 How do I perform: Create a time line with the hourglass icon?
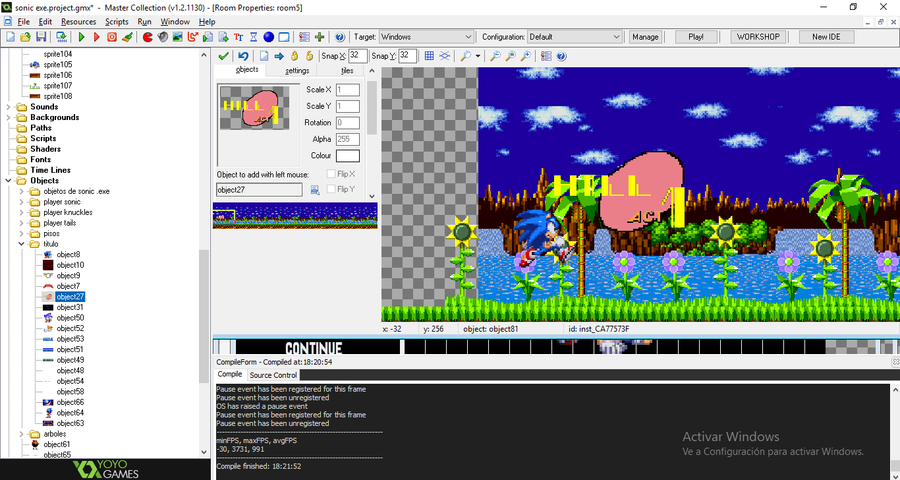click(x=253, y=37)
